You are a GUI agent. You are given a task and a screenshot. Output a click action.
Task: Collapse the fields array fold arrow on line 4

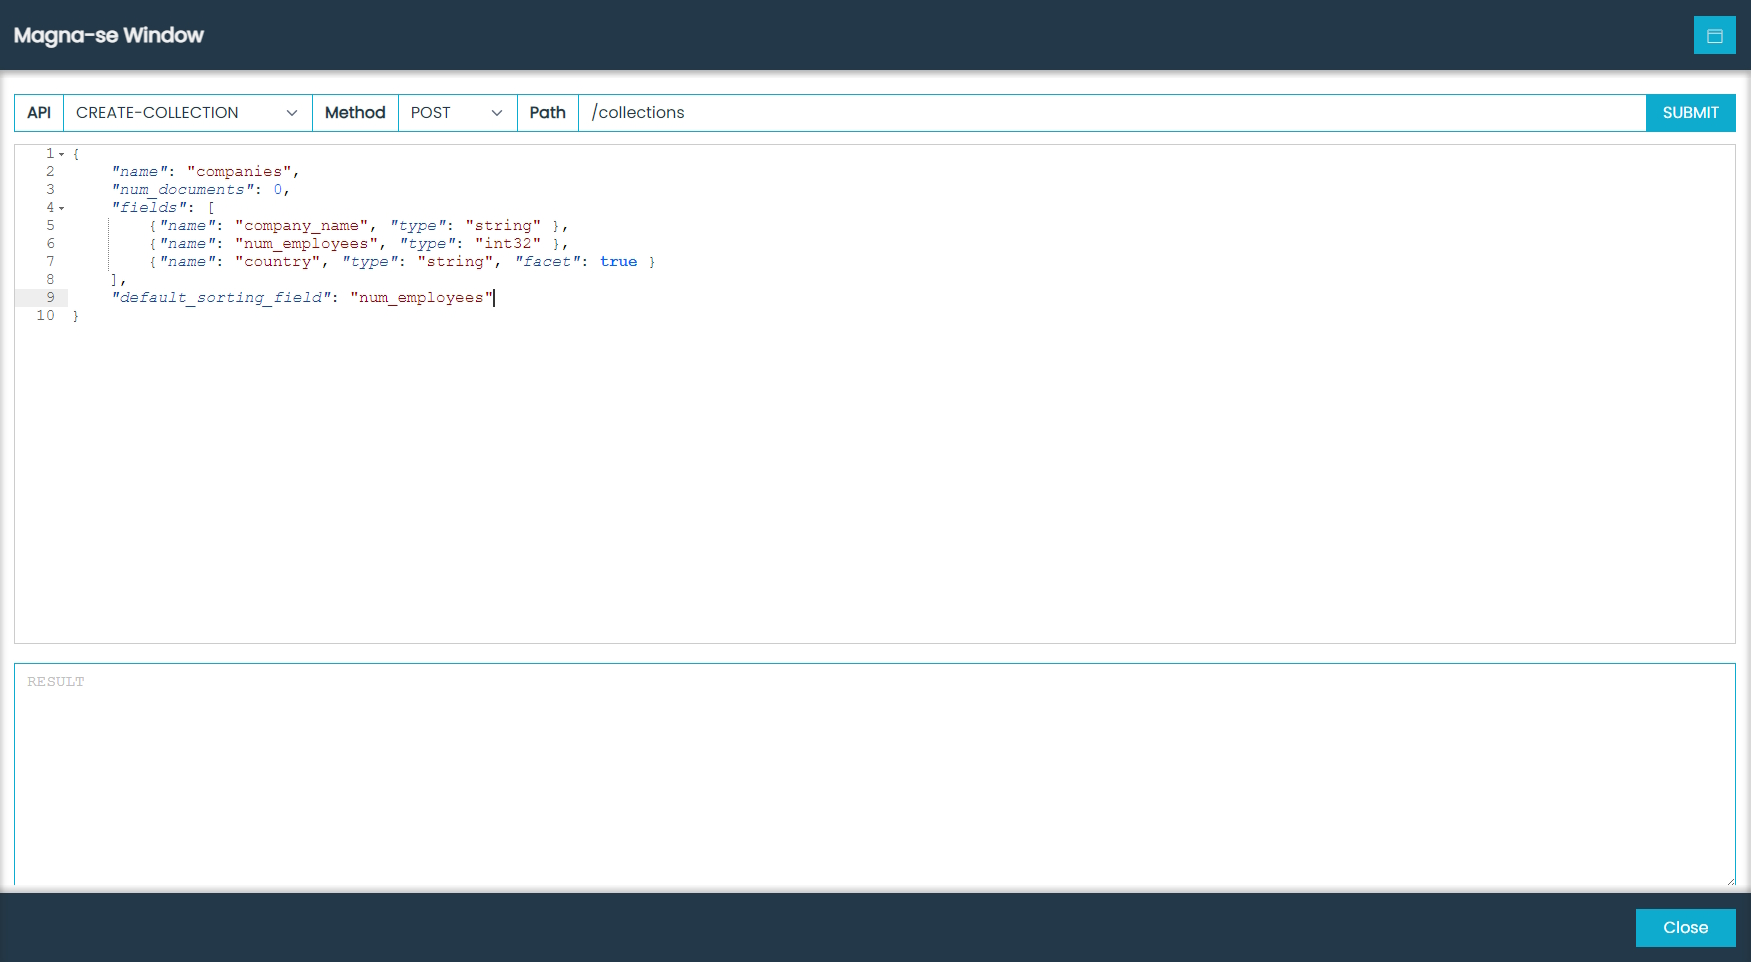click(x=62, y=208)
